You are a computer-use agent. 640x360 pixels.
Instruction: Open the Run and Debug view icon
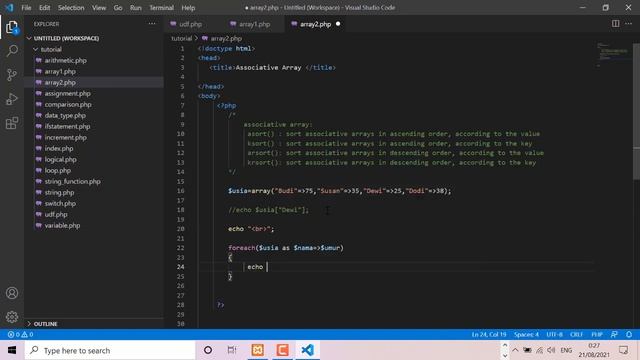12,99
